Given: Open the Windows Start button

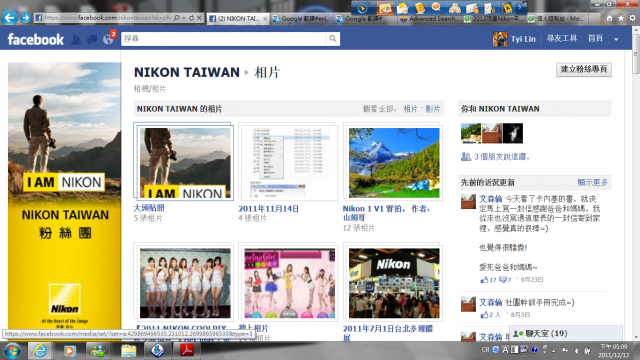Looking at the screenshot, I should pos(12,351).
